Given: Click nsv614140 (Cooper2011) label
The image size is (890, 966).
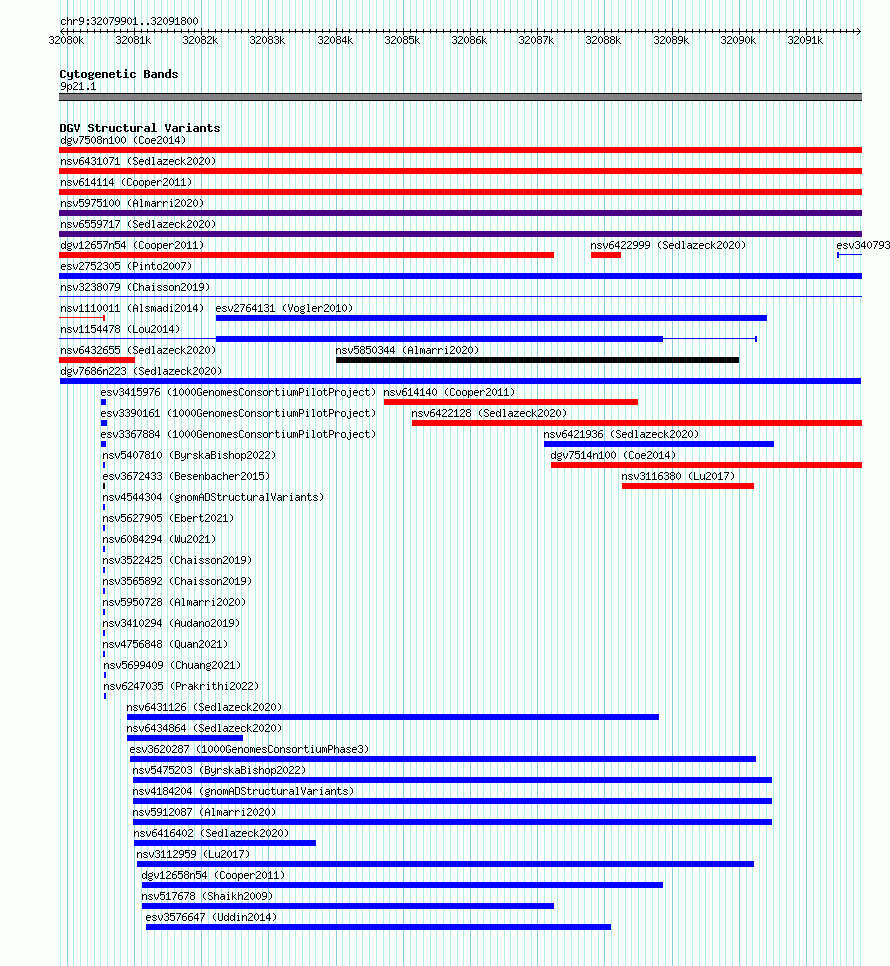Looking at the screenshot, I should 449,392.
